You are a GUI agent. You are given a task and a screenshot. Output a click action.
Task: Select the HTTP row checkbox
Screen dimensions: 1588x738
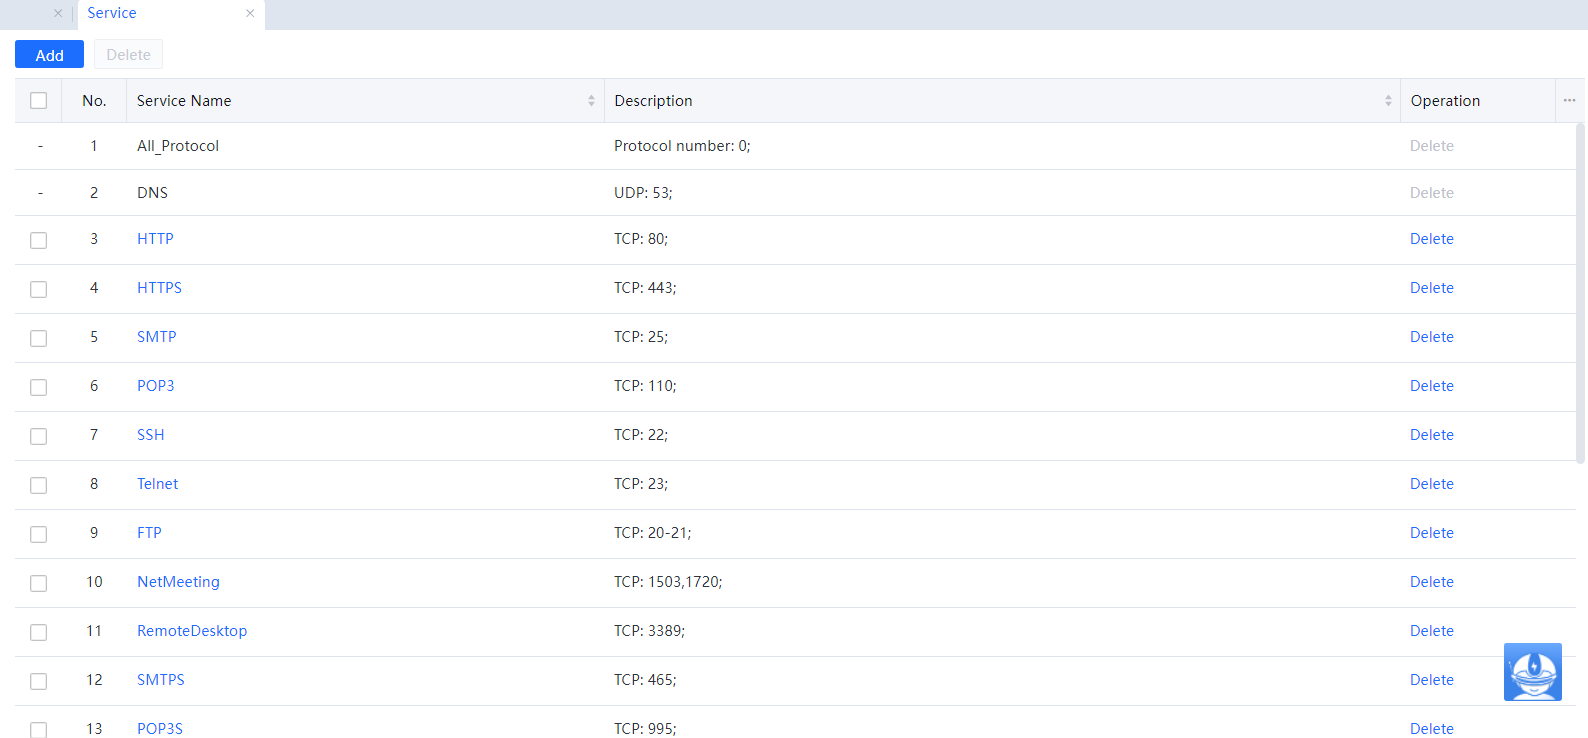pyautogui.click(x=39, y=240)
